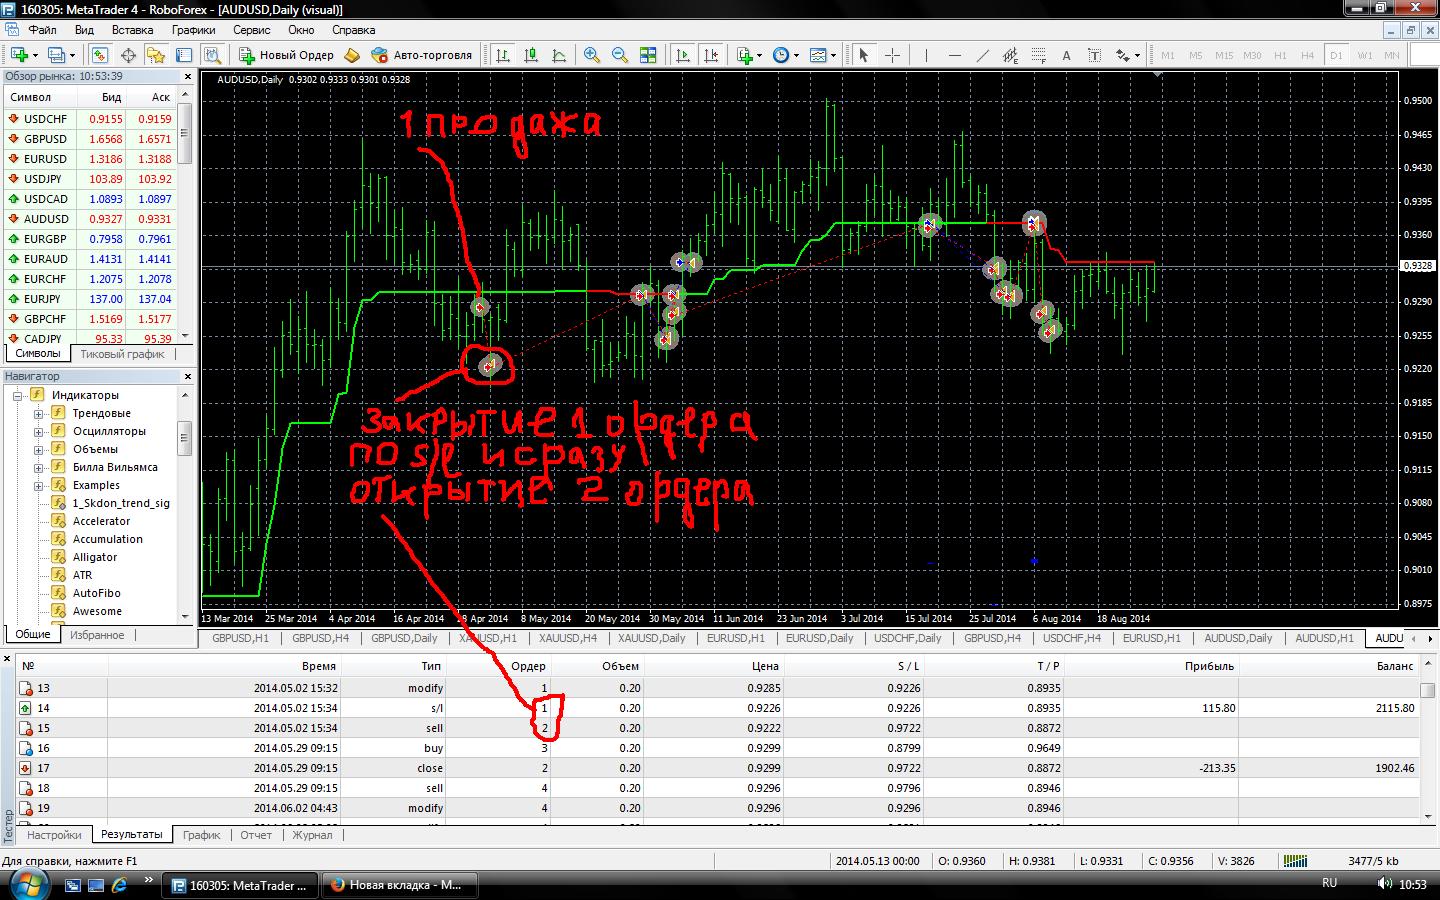
Task: Open the periodicity clock dropdown arrow
Action: [796, 55]
